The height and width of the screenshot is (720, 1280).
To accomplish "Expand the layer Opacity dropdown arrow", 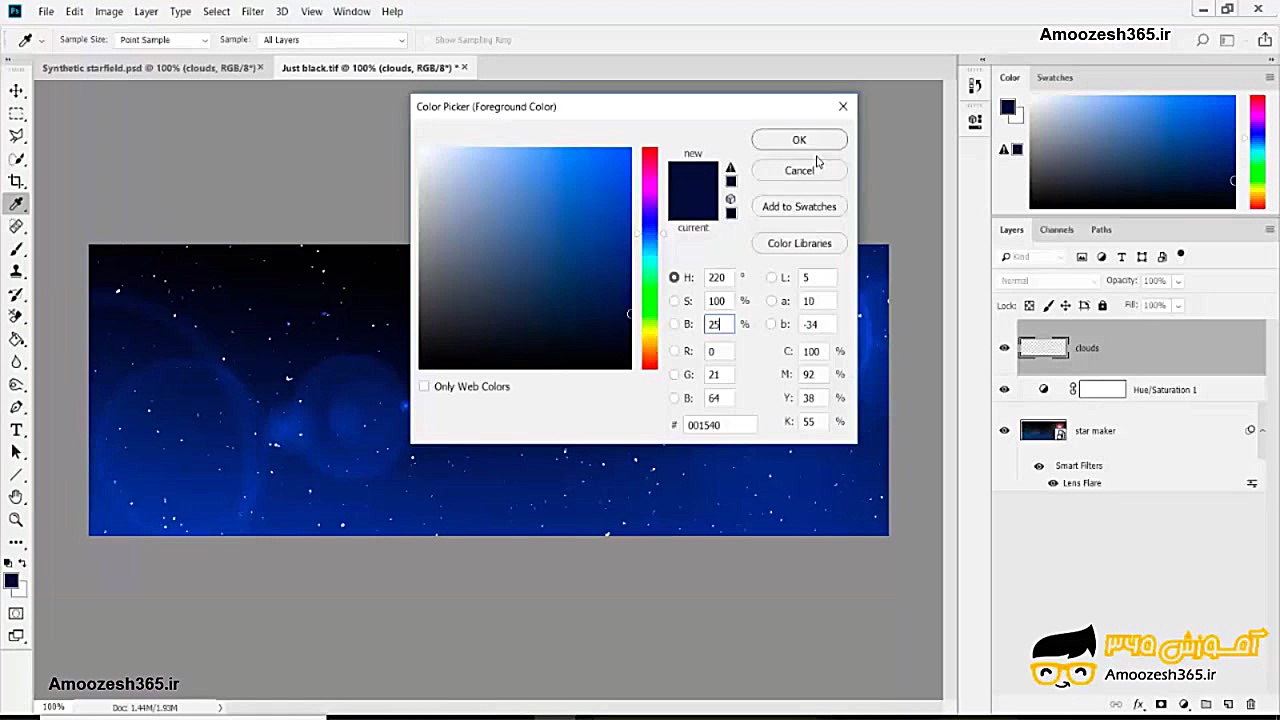I will click(x=1178, y=281).
